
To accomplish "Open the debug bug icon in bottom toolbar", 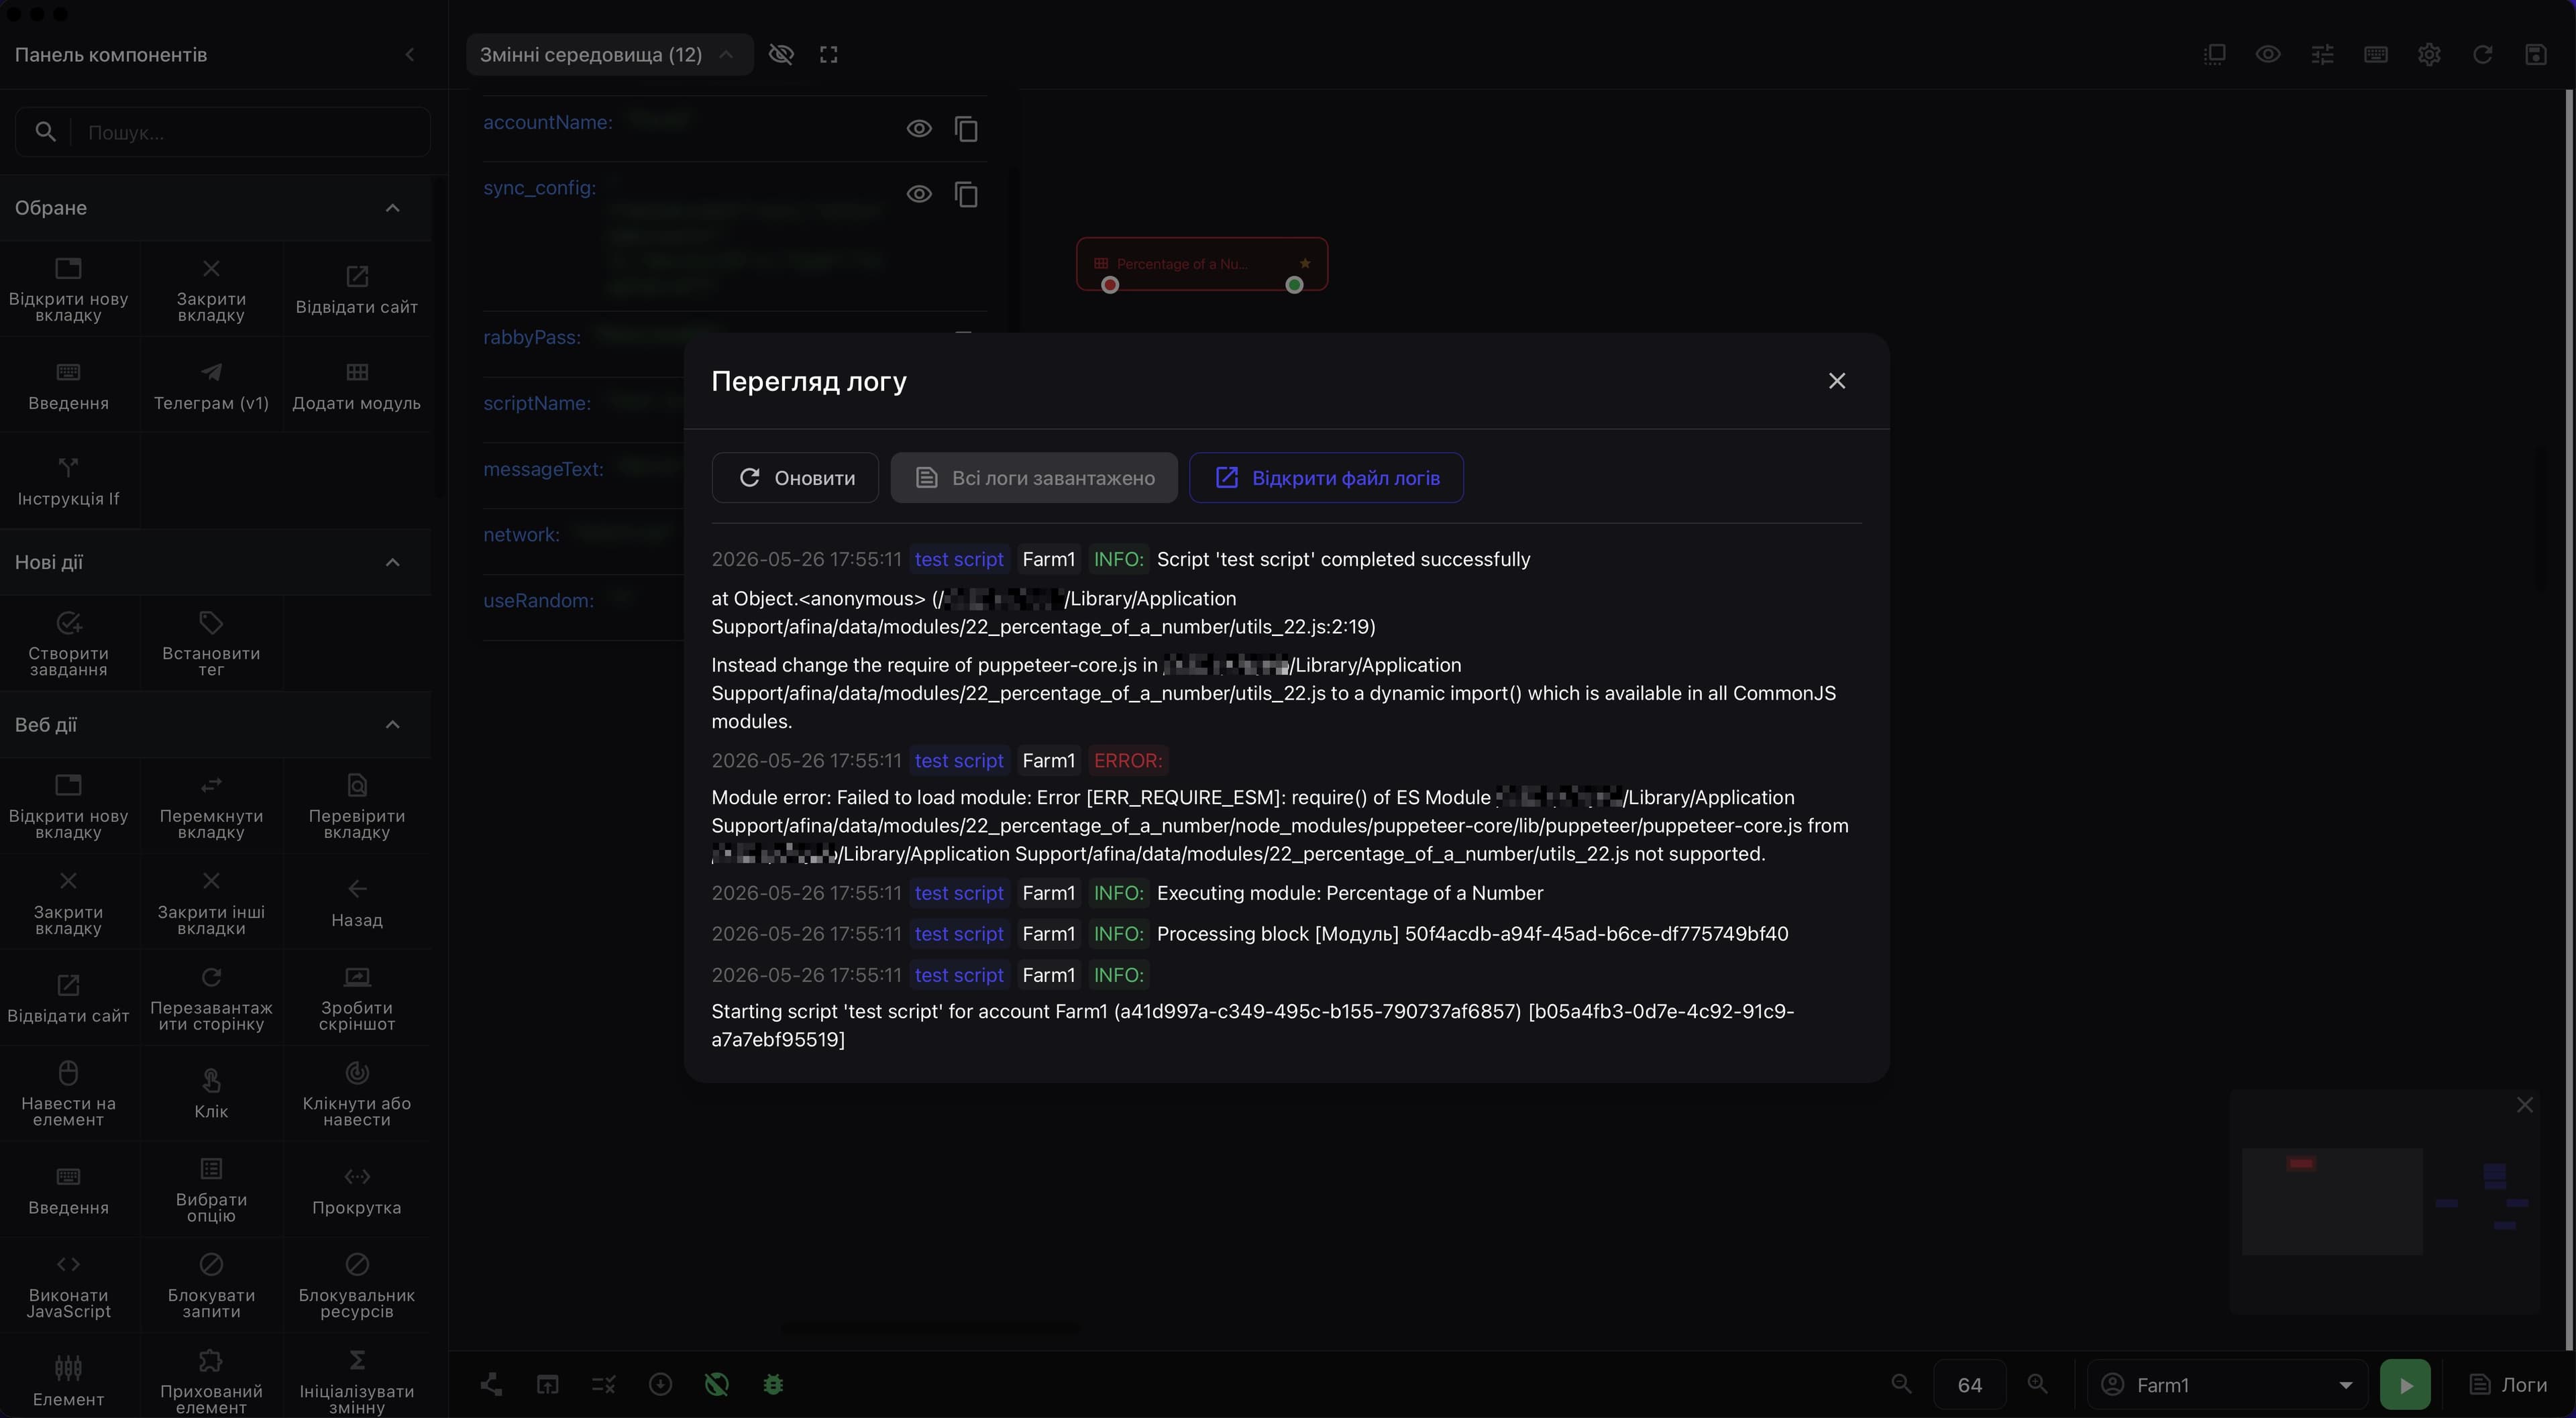I will (x=773, y=1385).
